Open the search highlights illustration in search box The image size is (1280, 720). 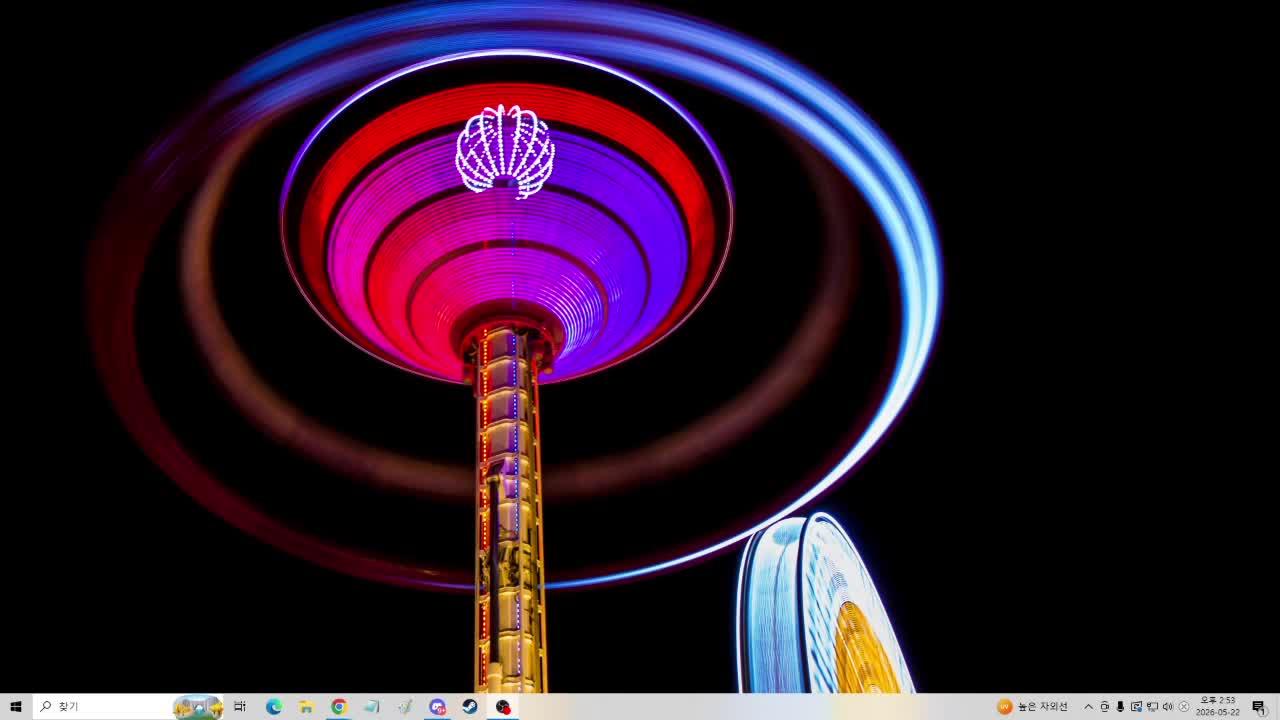198,707
